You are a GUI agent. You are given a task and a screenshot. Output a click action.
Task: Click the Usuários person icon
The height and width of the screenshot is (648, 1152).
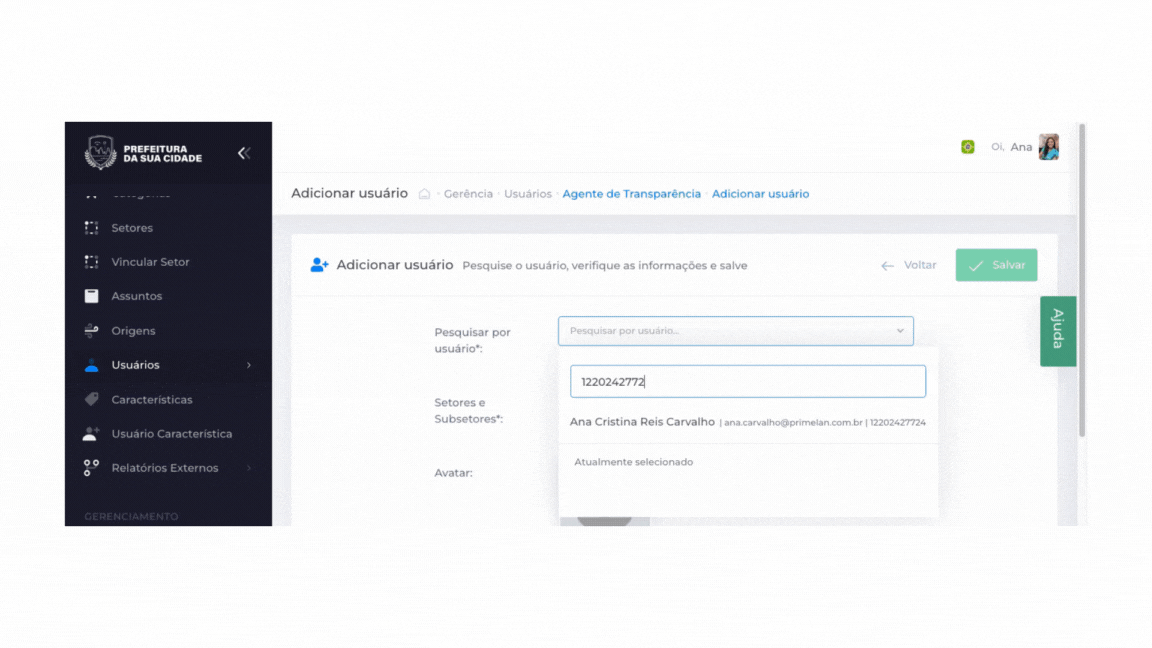pyautogui.click(x=91, y=365)
